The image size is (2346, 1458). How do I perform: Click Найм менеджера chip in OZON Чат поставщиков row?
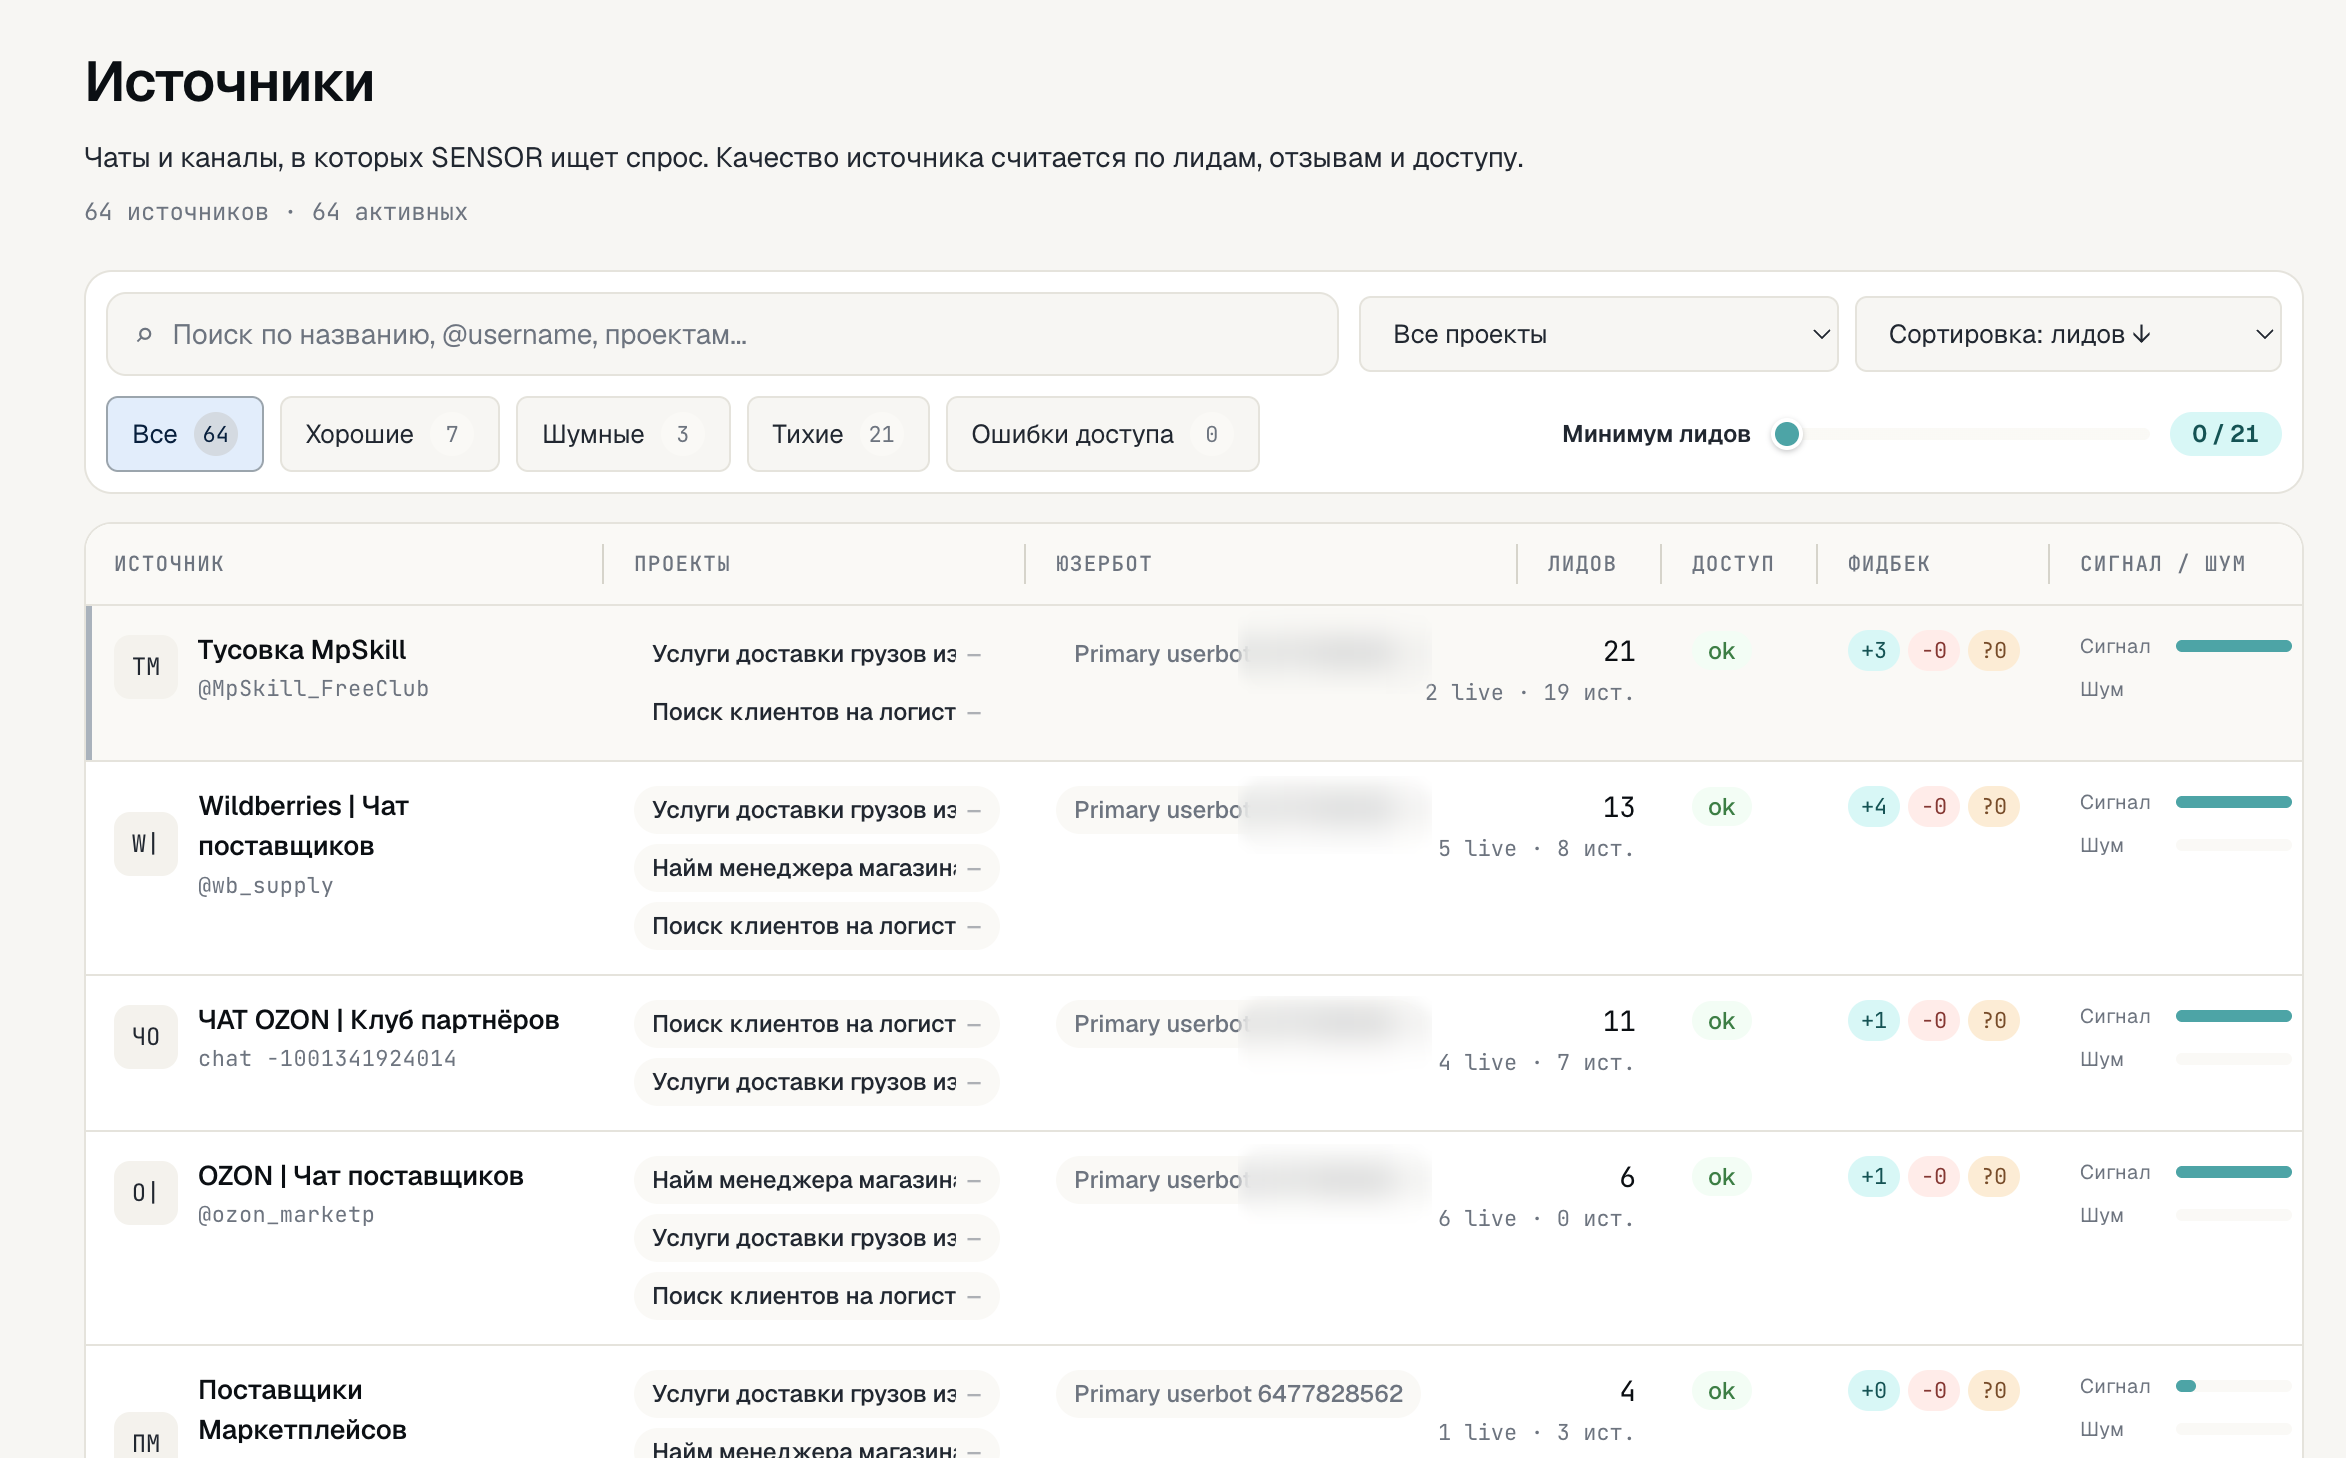click(x=817, y=1180)
